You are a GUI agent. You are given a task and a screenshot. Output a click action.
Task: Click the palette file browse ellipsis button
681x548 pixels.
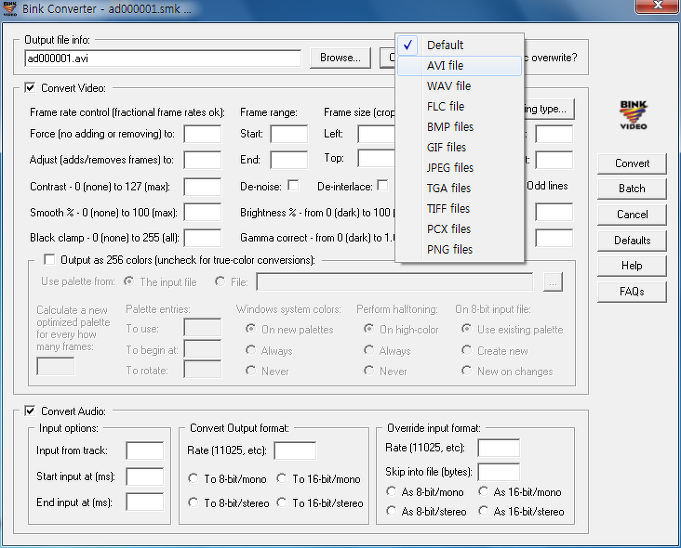[x=553, y=283]
